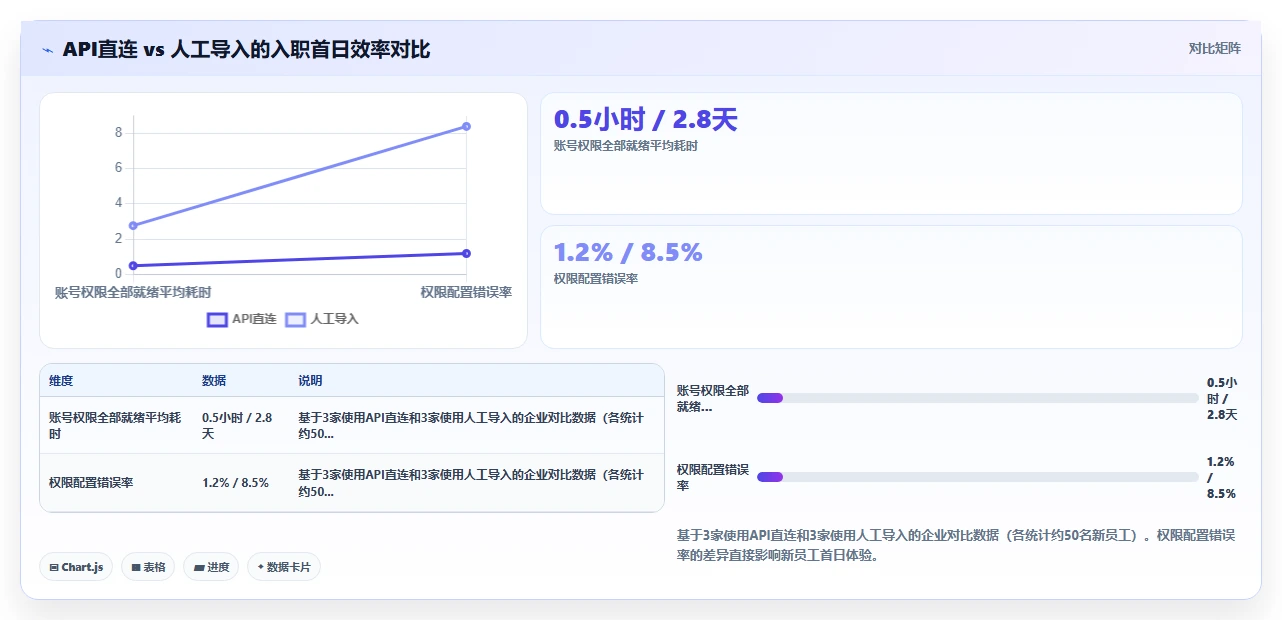The image size is (1282, 620).
Task: Click the progress label 权限配置错误率
Action: click(x=712, y=477)
